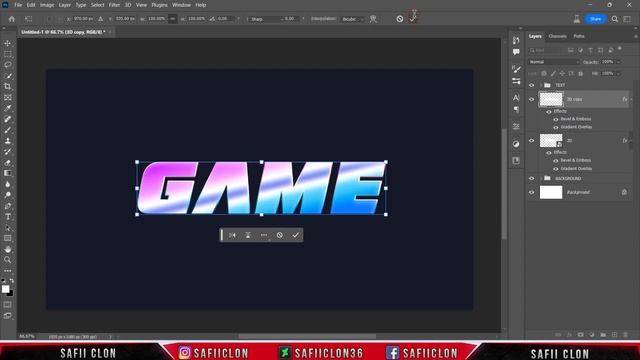Select the Pen tool
Screen dimensions: 640x360
(8, 206)
